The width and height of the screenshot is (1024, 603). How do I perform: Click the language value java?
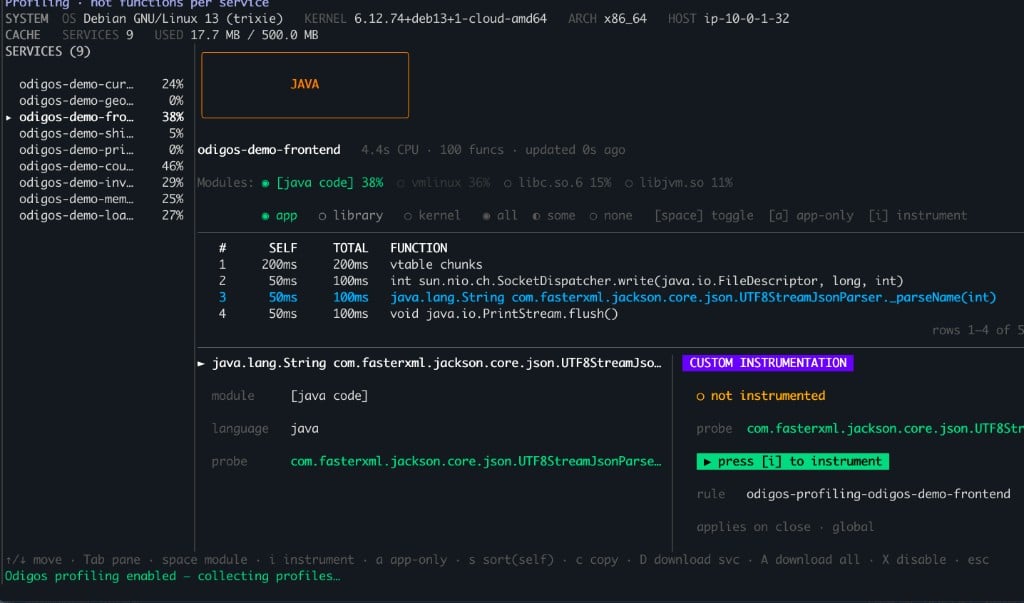click(304, 429)
